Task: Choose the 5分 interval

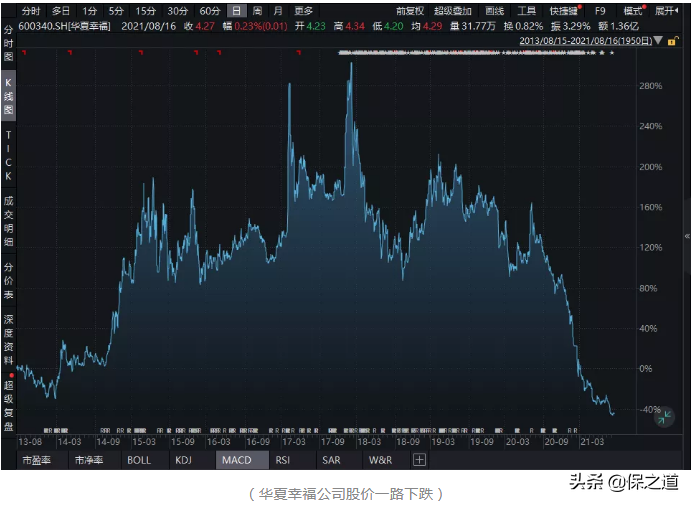Action: (x=116, y=11)
